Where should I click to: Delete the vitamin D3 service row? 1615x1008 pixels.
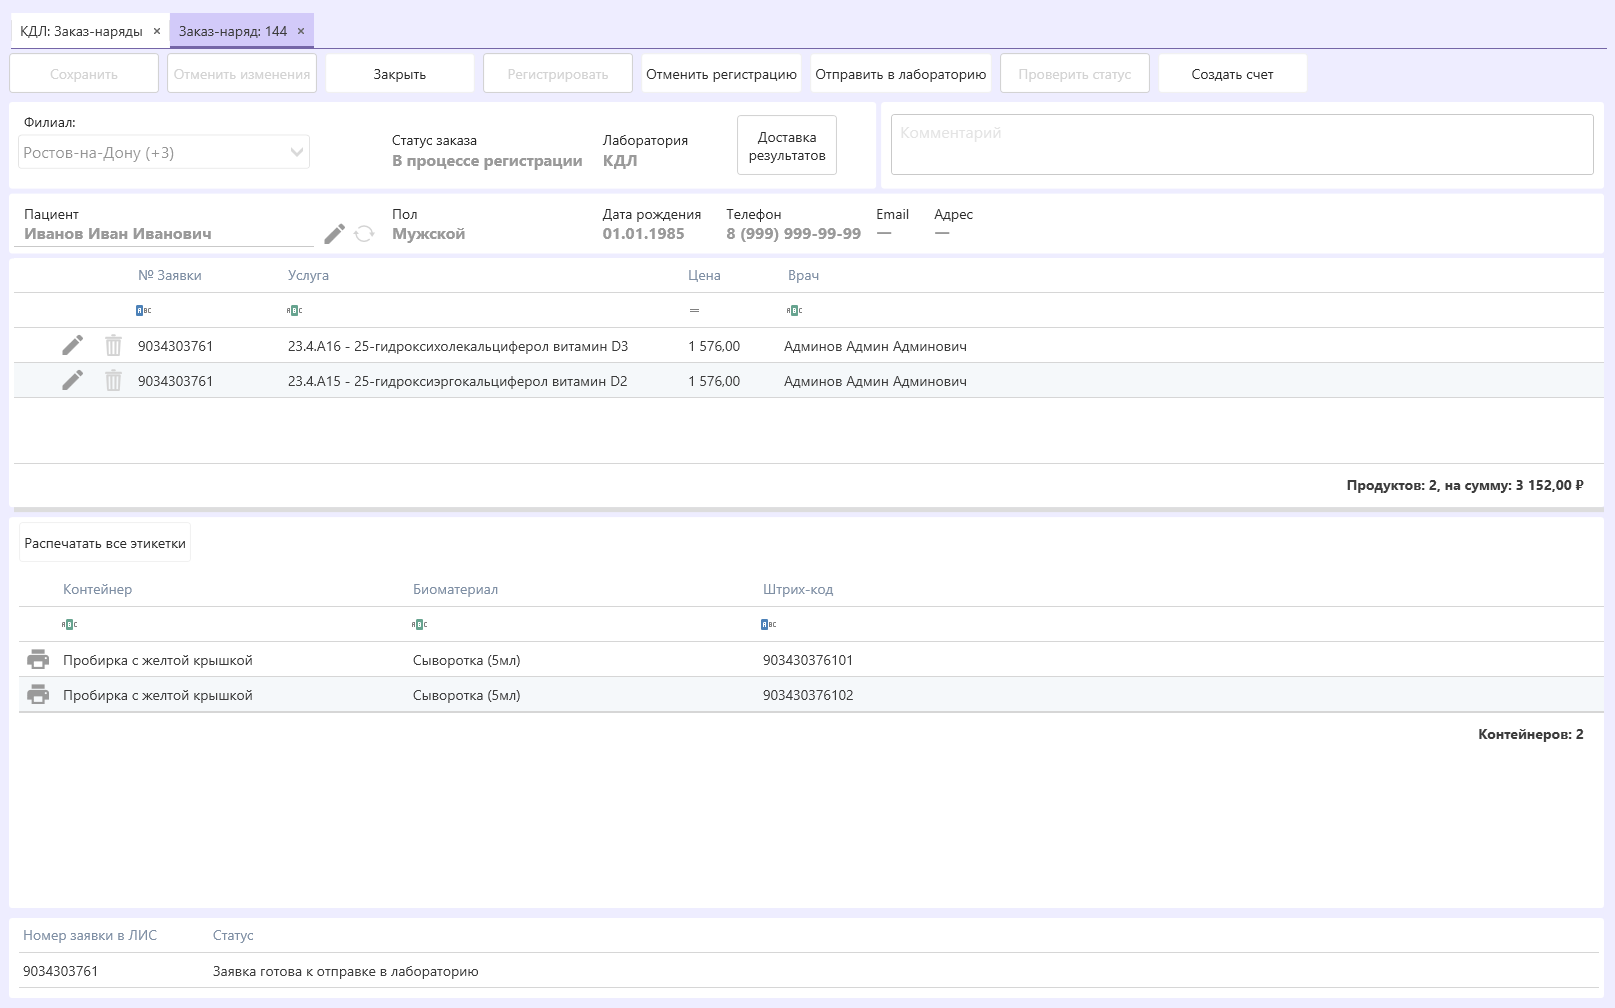tap(113, 346)
